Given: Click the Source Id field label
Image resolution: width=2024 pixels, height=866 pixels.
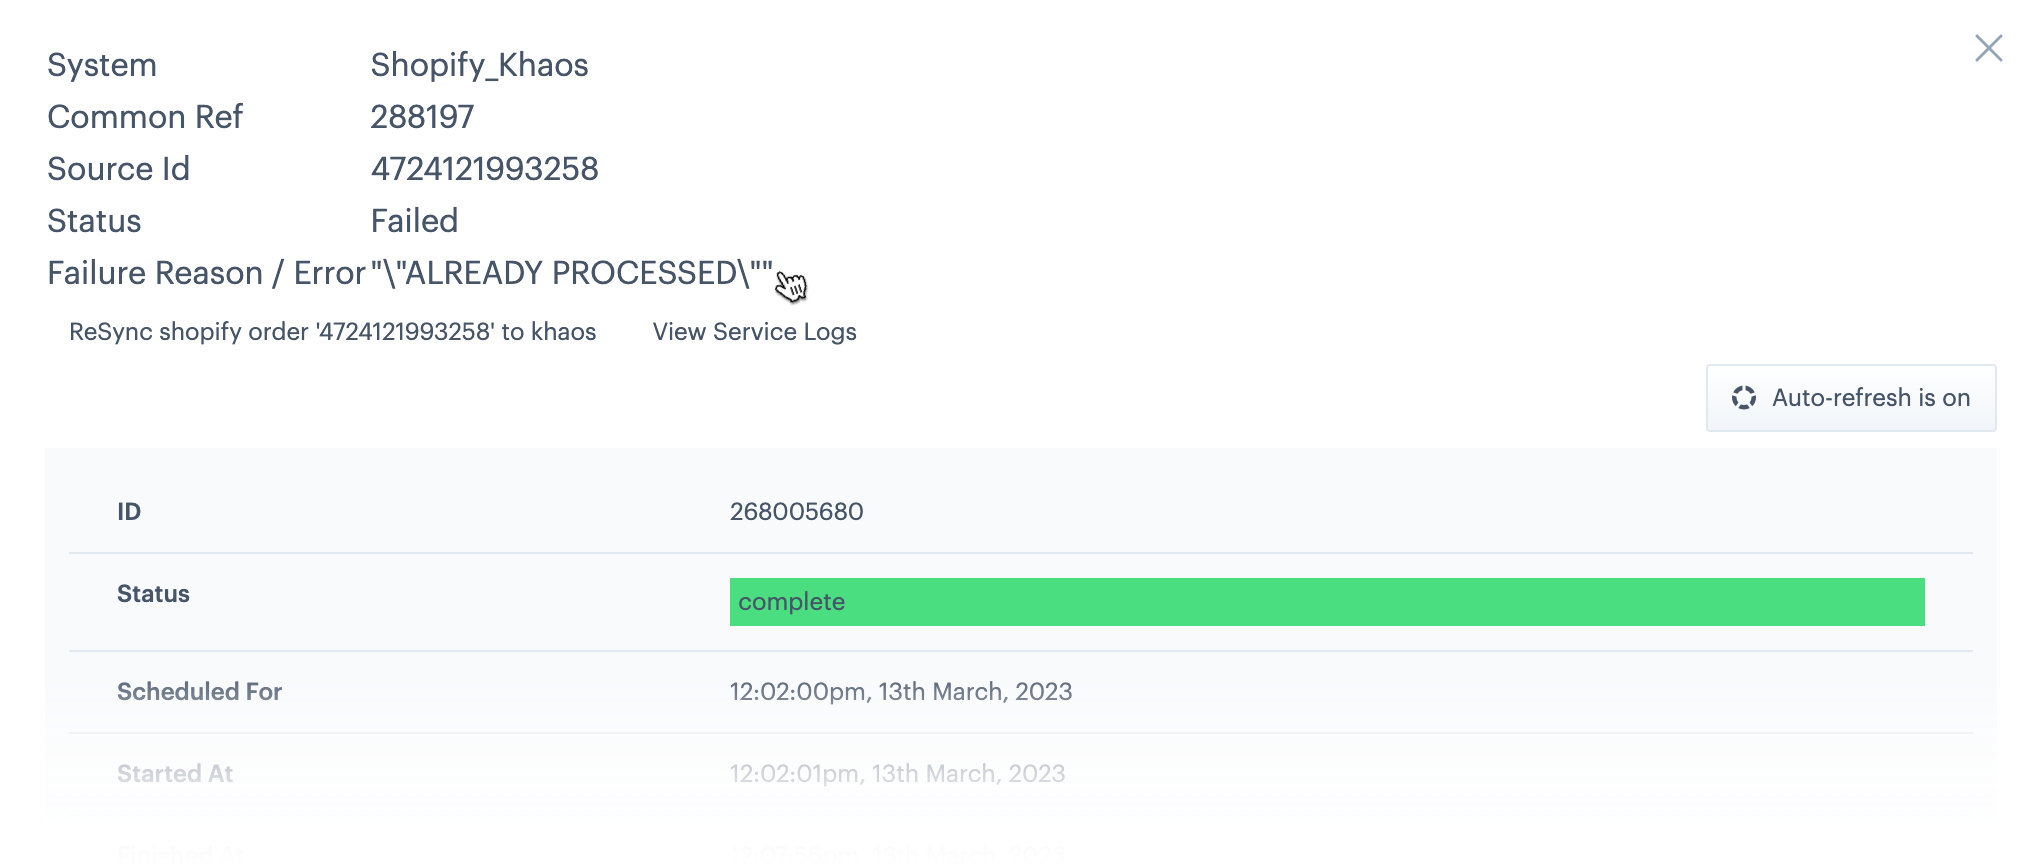Looking at the screenshot, I should pyautogui.click(x=118, y=169).
